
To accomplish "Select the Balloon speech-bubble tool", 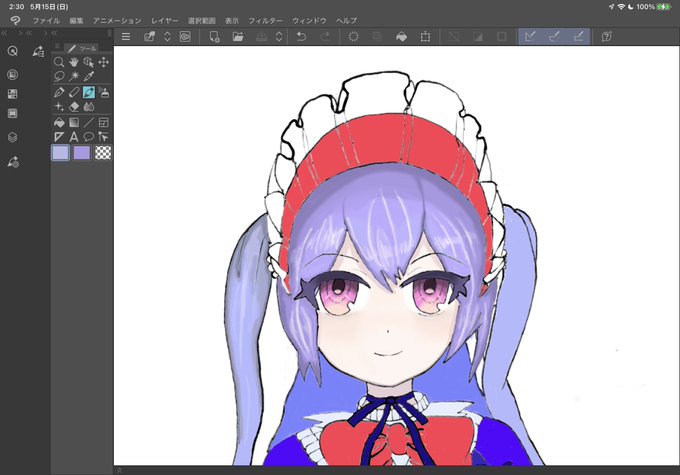I will [x=89, y=137].
